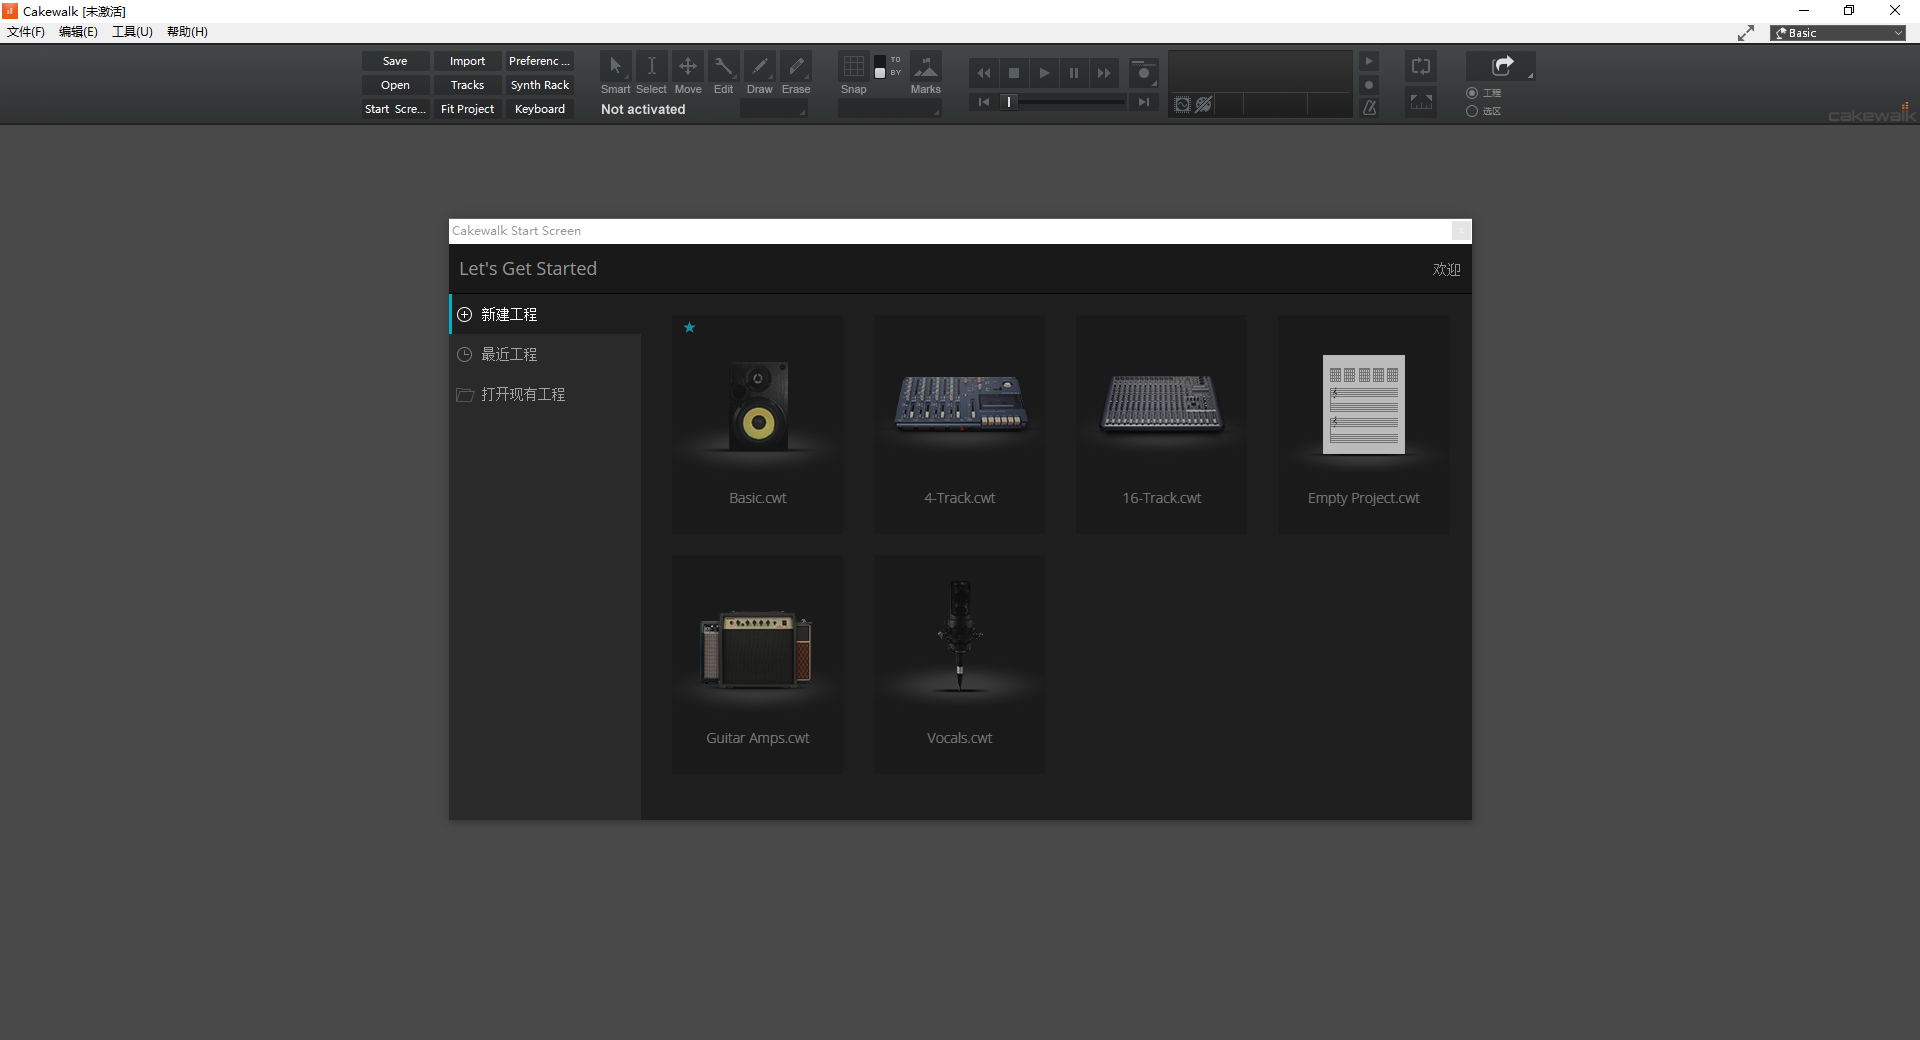Click the set loop points icon
The height and width of the screenshot is (1040, 1920).
[x=1421, y=102]
